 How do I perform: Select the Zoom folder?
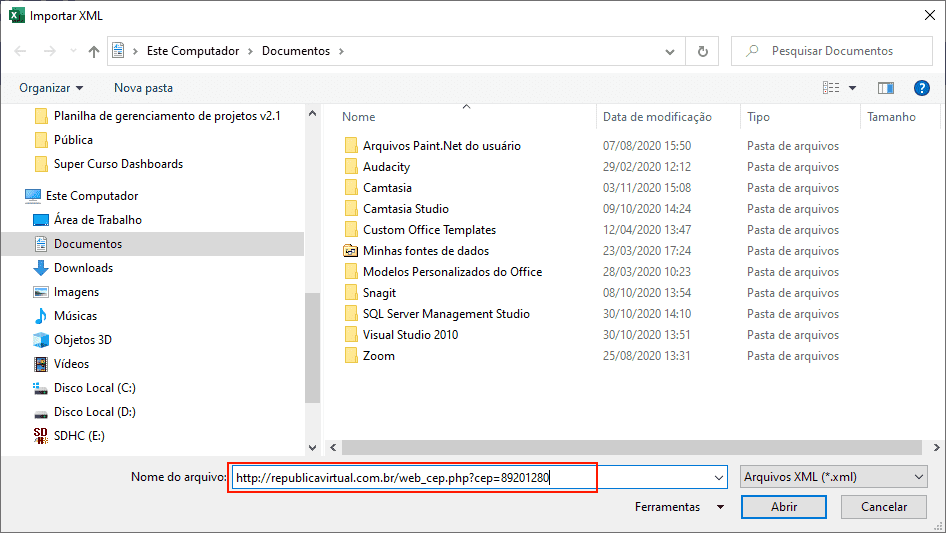coord(379,356)
